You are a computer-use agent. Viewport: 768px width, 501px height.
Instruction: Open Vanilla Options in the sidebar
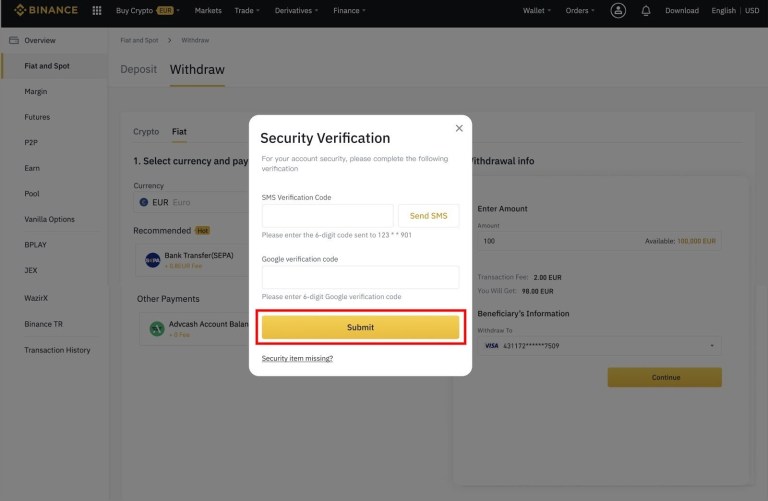coord(49,219)
